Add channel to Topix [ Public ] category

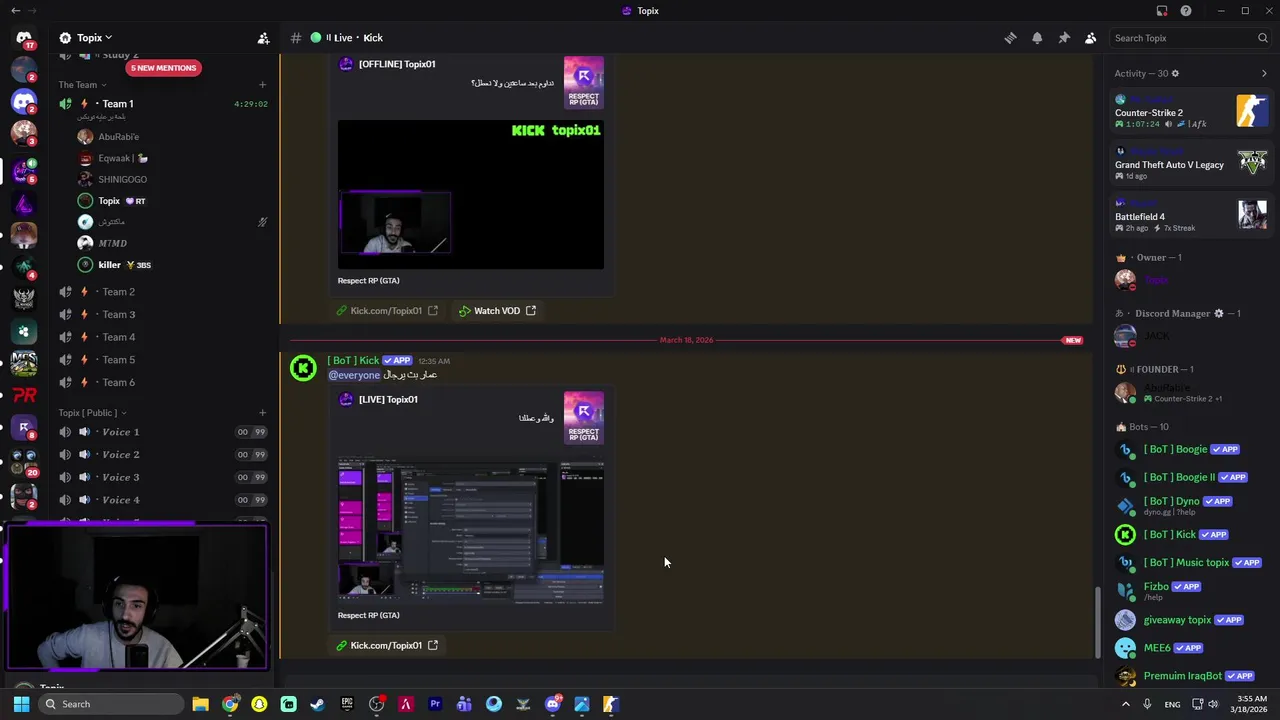(262, 412)
